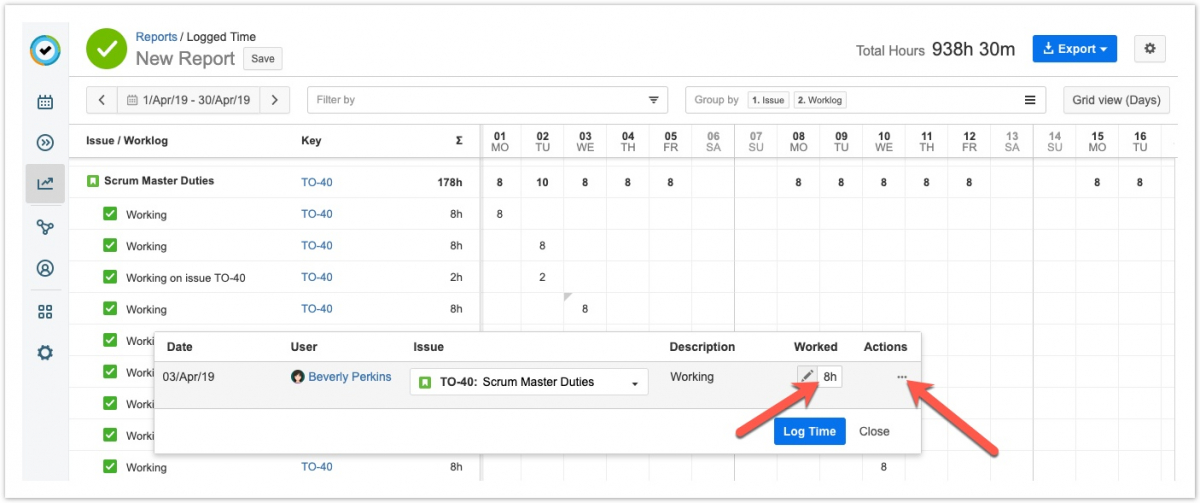
Task: Click the Filter by input field
Action: (x=480, y=100)
